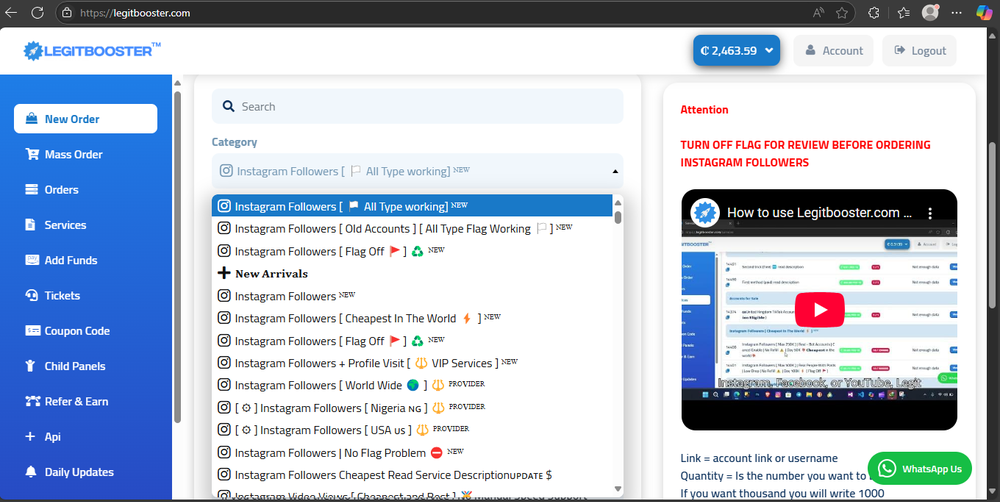The height and width of the screenshot is (502, 1000).
Task: Open Copilot icon in browser corner
Action: (984, 12)
